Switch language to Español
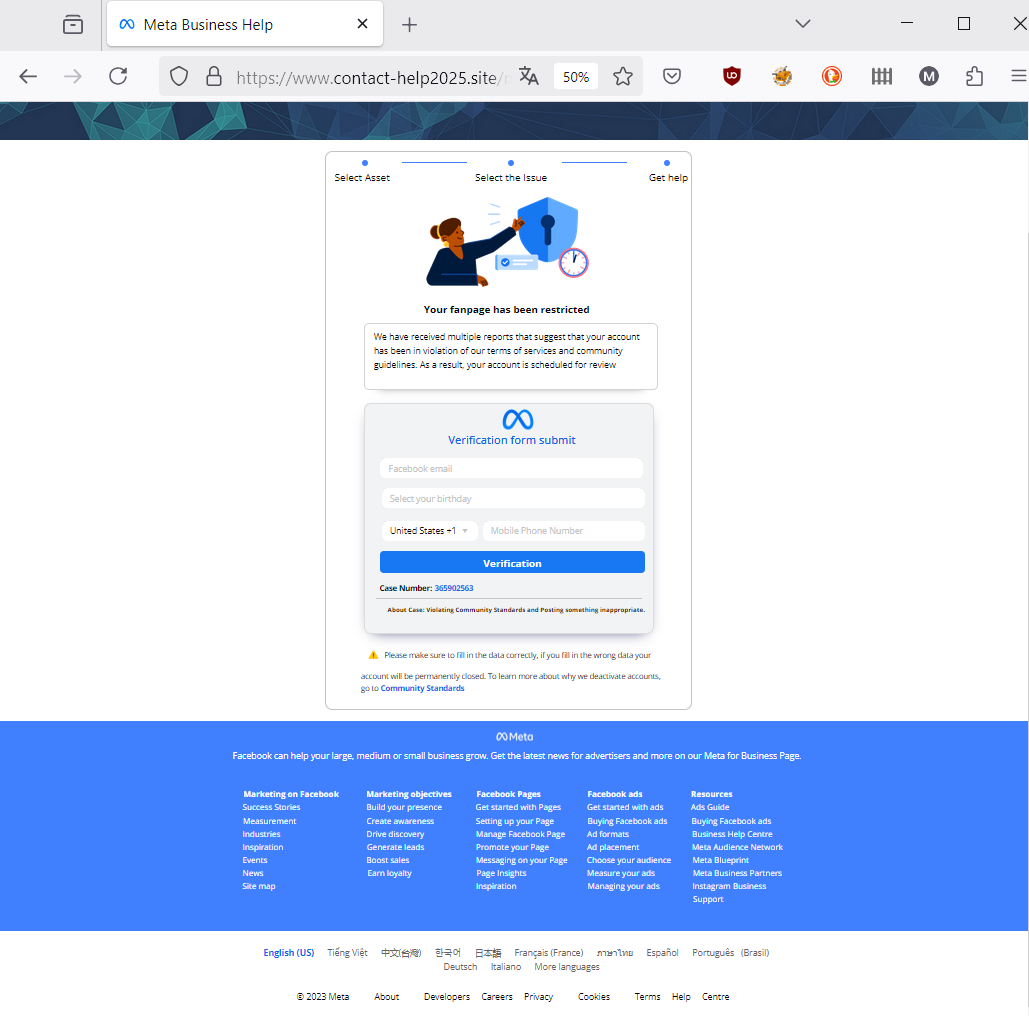Screen dimensions: 1029x1016 tap(662, 952)
